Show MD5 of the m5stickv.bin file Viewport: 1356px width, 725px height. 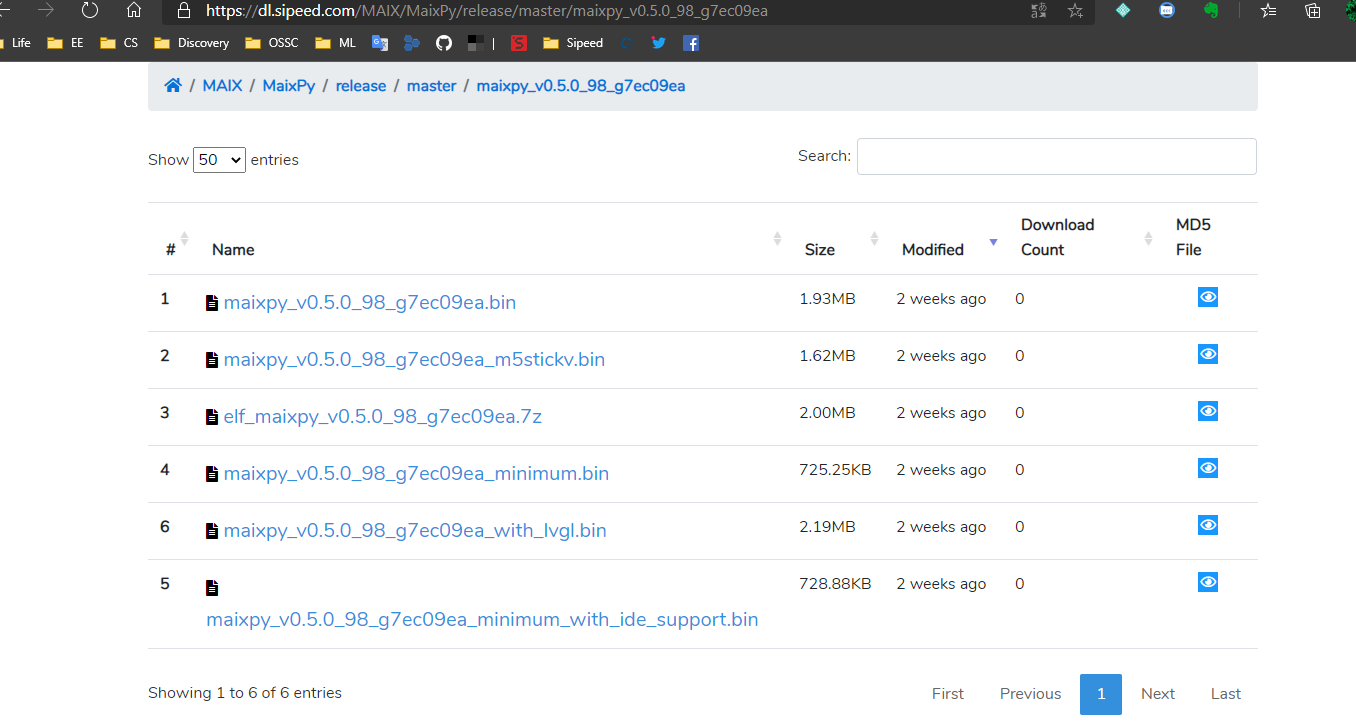coord(1207,354)
